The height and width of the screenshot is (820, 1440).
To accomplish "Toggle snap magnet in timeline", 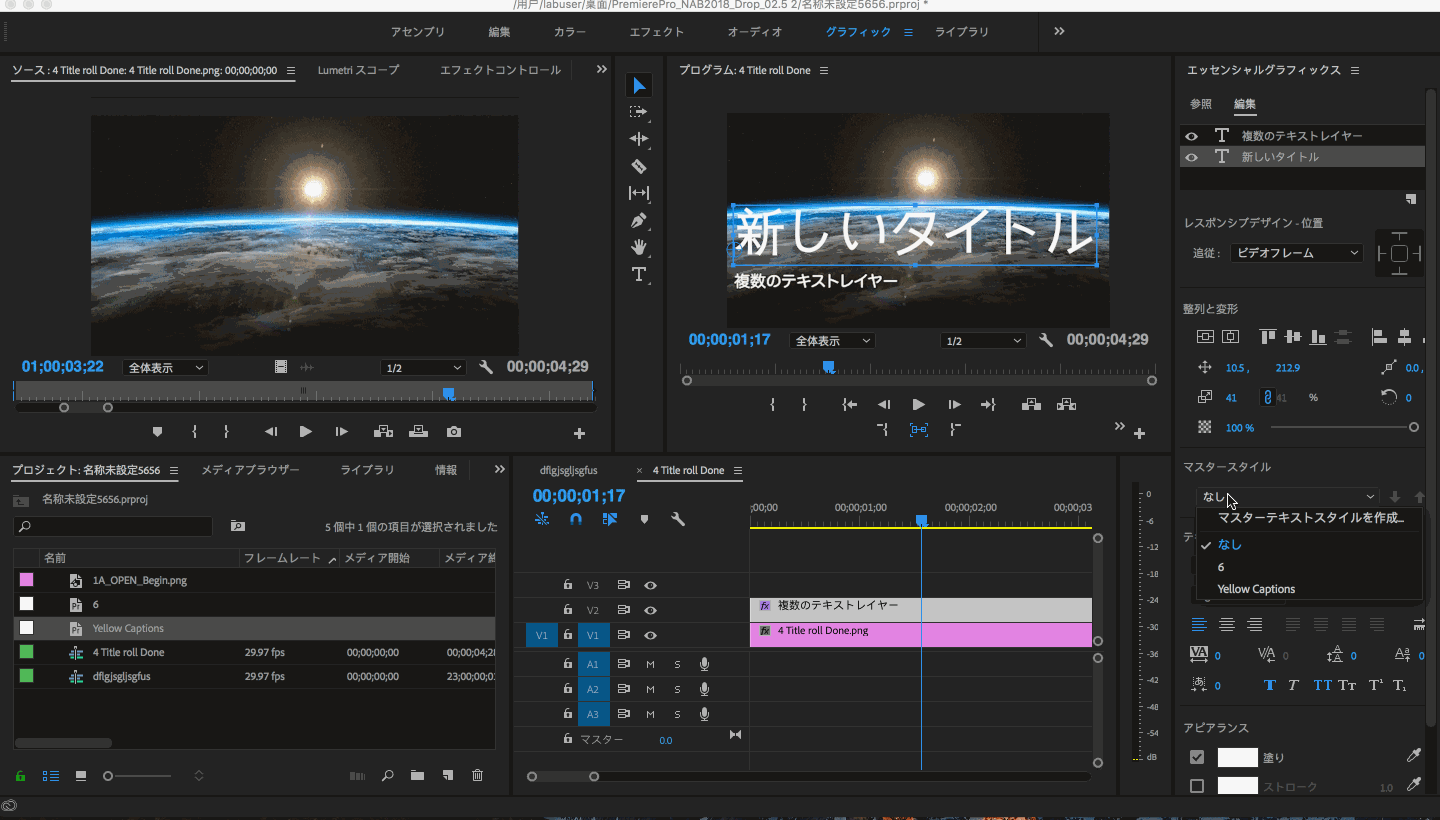I will pyautogui.click(x=576, y=519).
